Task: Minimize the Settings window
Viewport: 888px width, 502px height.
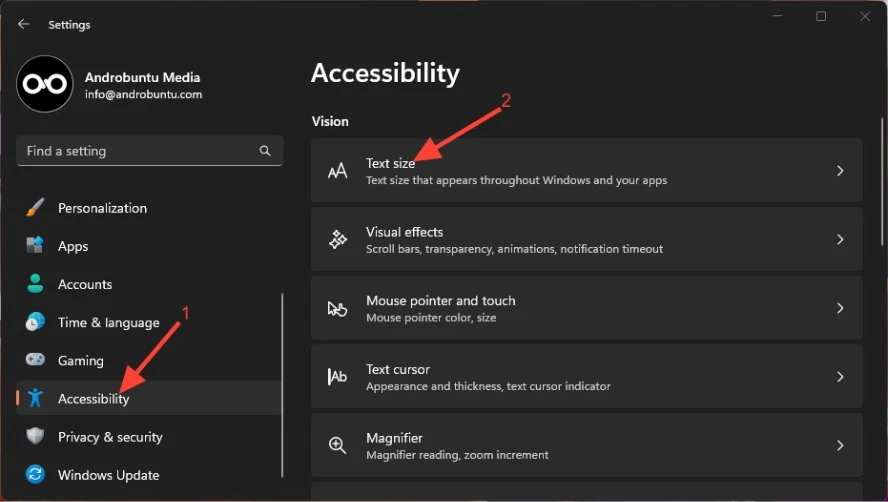Action: (778, 16)
